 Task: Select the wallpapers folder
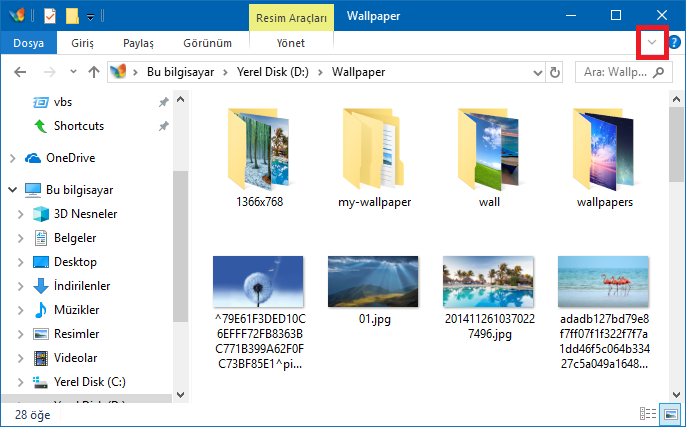coord(605,158)
